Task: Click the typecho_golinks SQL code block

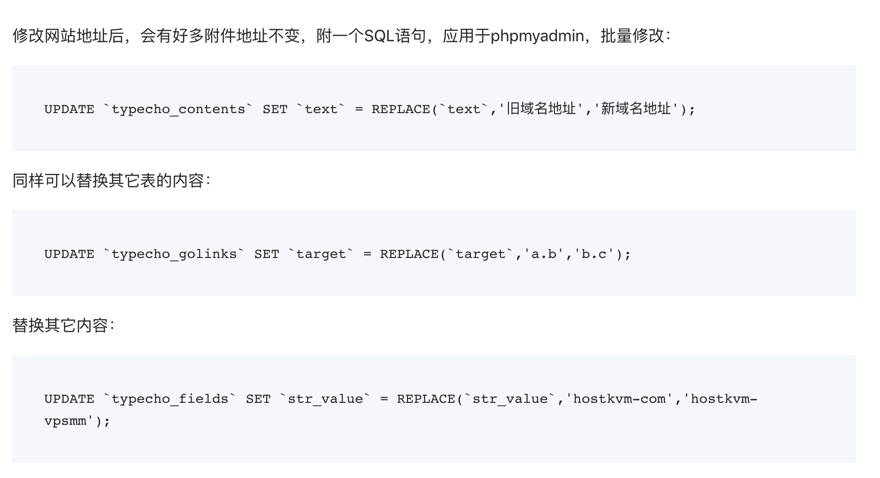Action: pos(434,253)
